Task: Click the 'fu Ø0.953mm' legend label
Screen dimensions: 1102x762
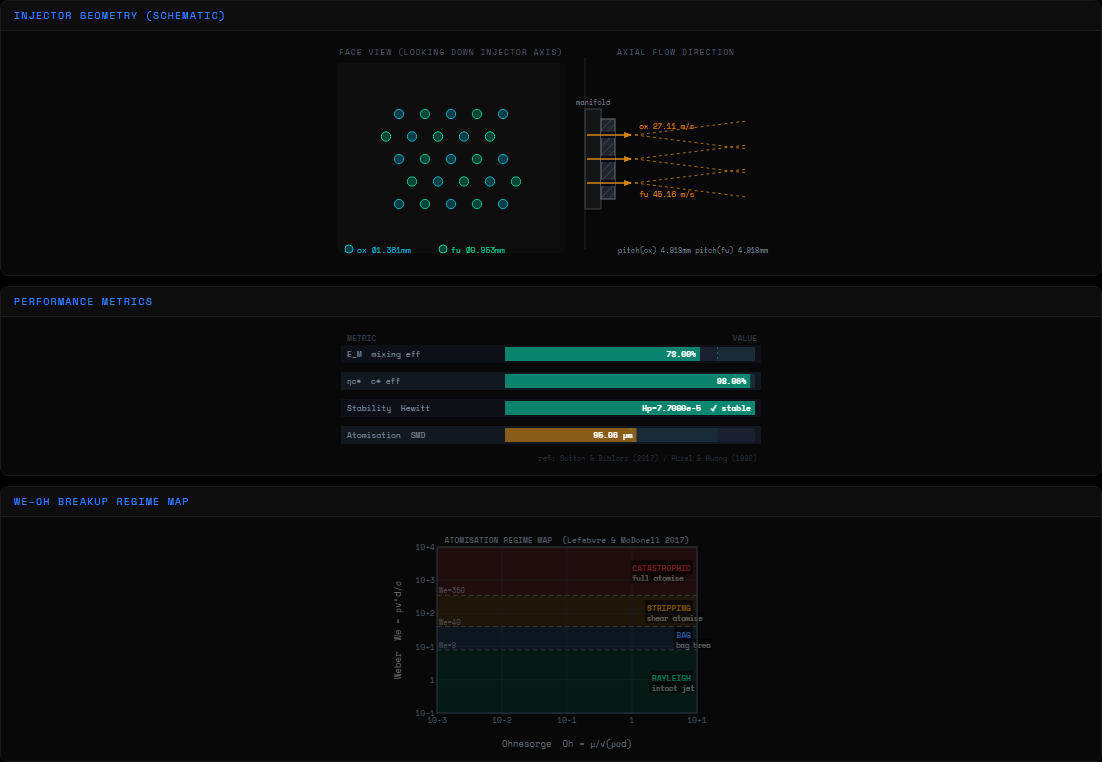Action: [x=478, y=250]
